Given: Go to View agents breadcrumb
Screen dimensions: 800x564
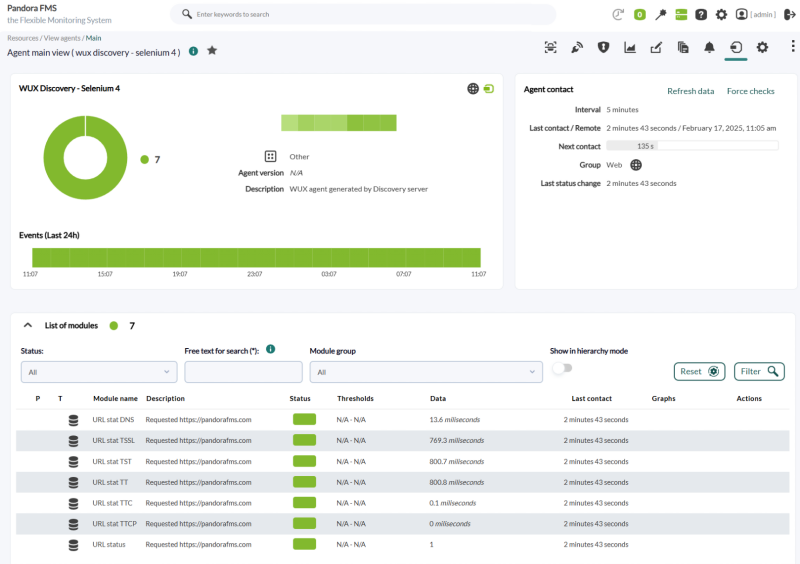Looking at the screenshot, I should click(x=62, y=38).
